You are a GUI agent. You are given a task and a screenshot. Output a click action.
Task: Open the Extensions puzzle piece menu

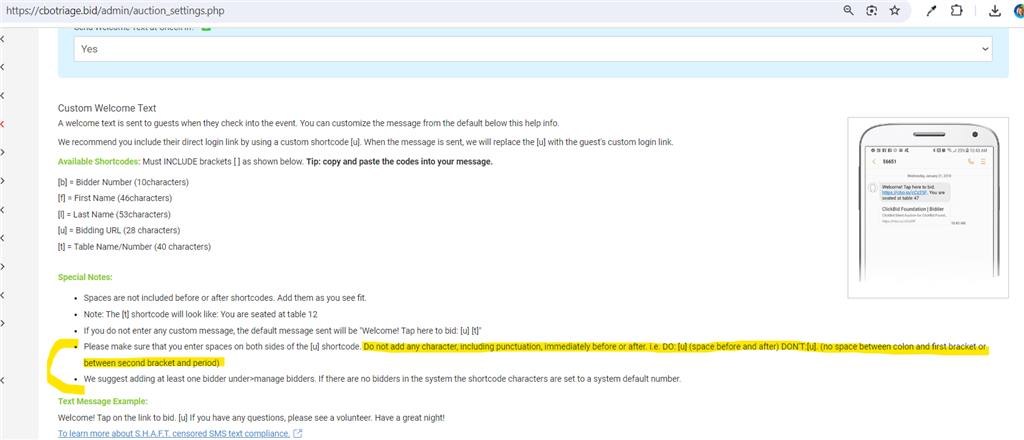click(x=957, y=10)
